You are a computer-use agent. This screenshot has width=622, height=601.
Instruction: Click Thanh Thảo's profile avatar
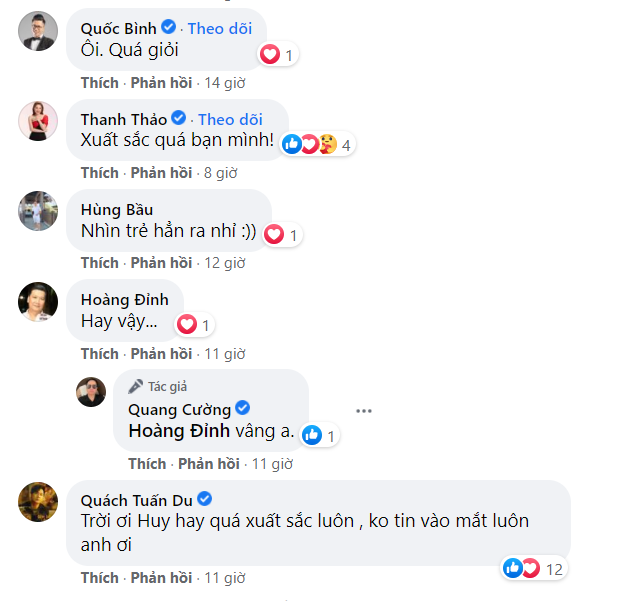38,122
